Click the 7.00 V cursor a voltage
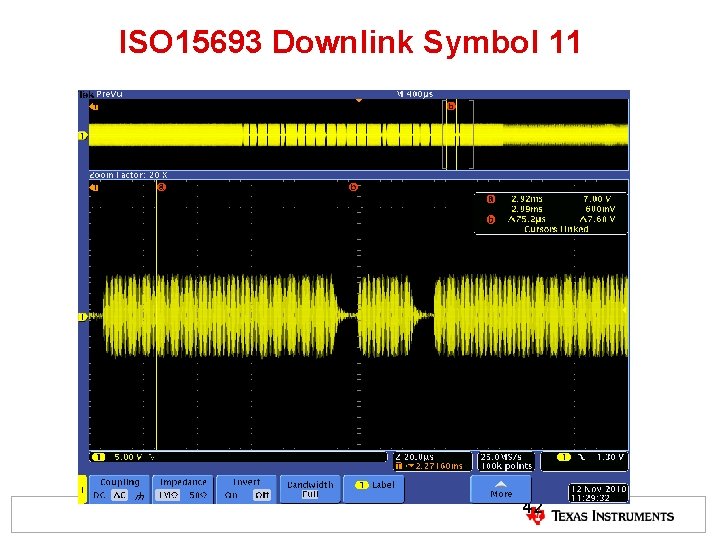 coord(597,199)
